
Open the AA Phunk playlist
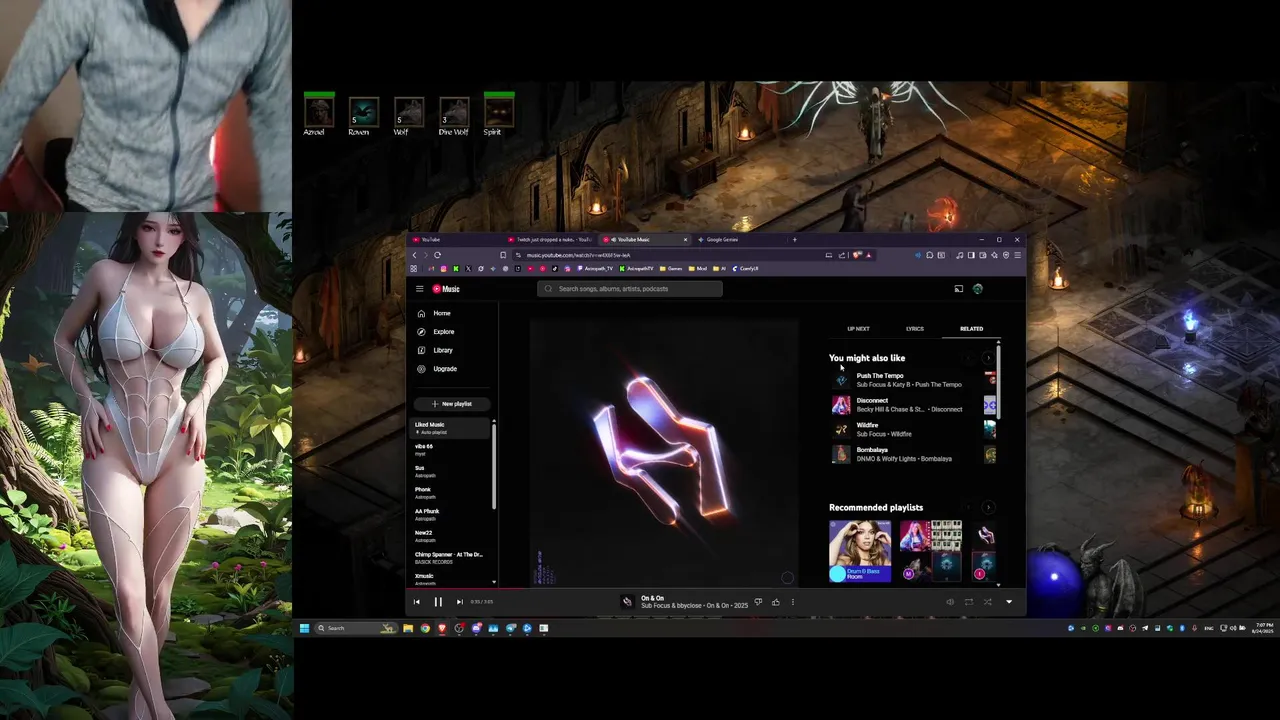tap(450, 515)
